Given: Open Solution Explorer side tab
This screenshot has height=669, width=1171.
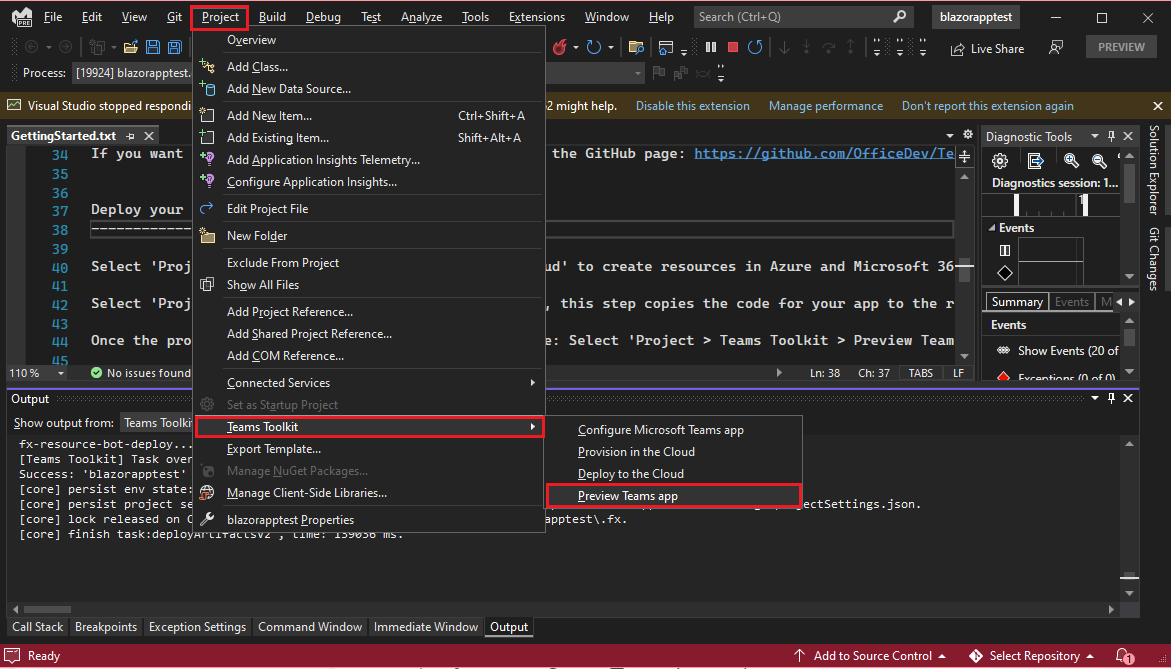Looking at the screenshot, I should [x=1155, y=170].
